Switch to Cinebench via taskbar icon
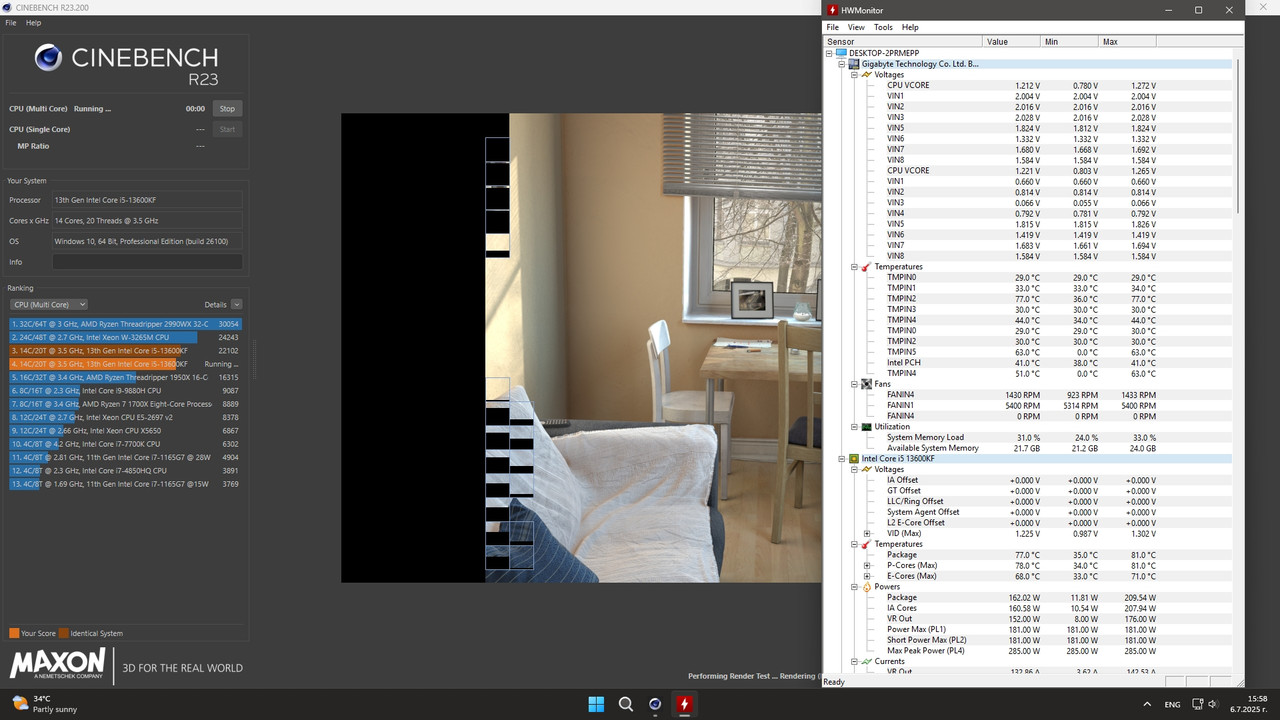 (x=655, y=704)
